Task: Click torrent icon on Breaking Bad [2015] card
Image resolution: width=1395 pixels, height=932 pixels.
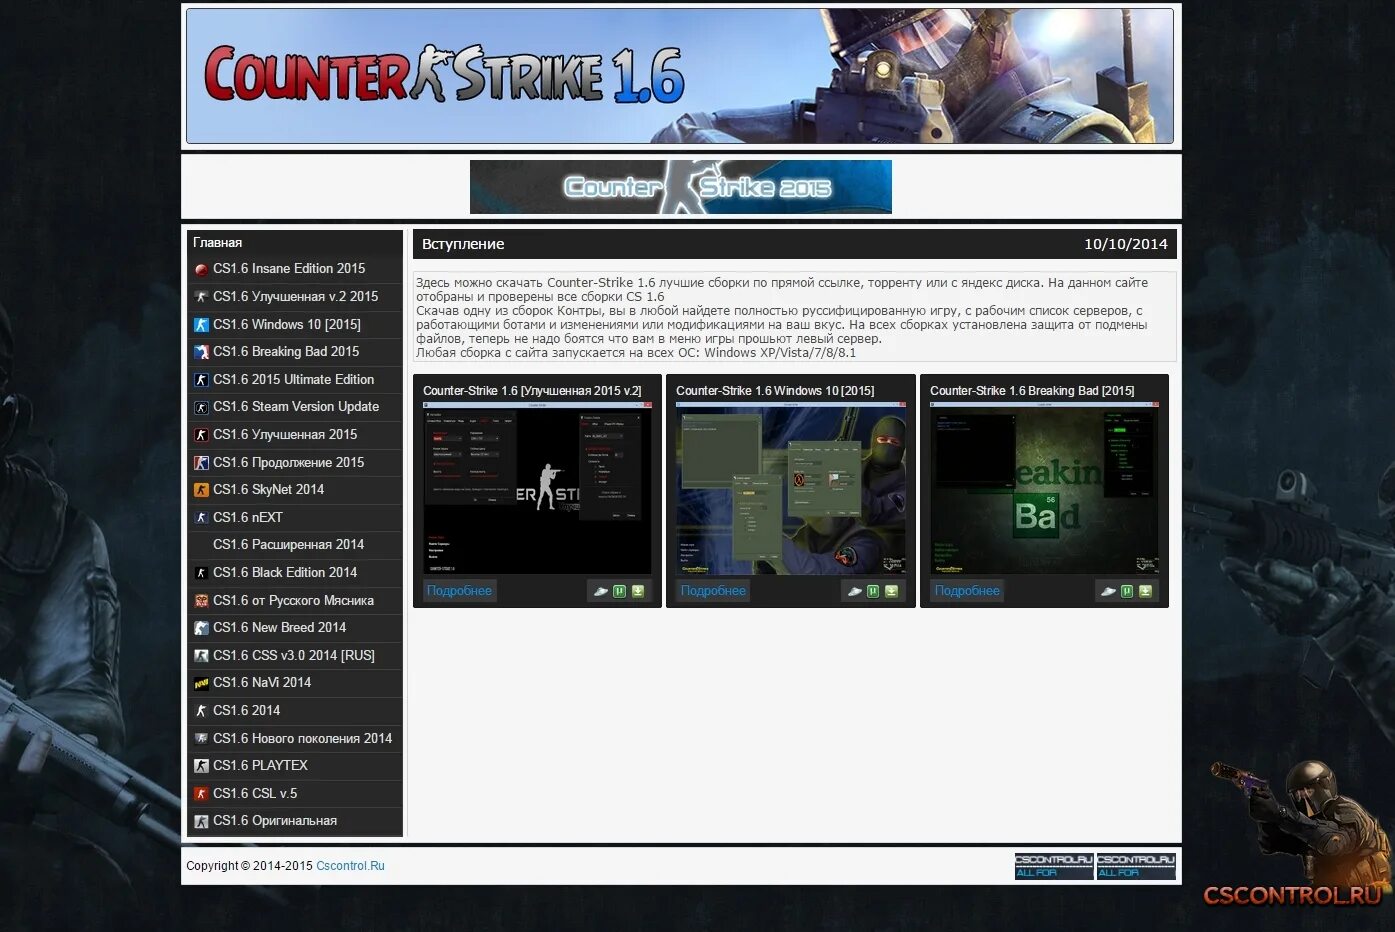Action: coord(1127,591)
